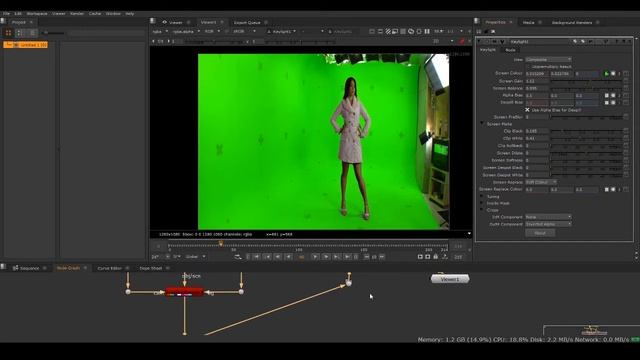
Task: Open the Export Queue tab
Action: point(247,22)
